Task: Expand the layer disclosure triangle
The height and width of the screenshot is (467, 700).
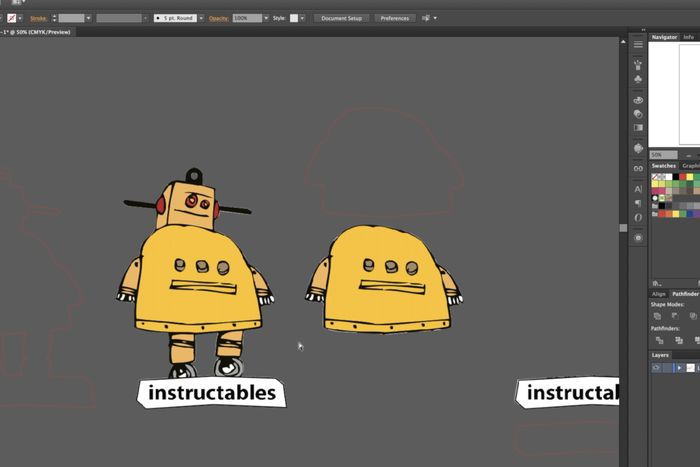Action: pyautogui.click(x=680, y=368)
